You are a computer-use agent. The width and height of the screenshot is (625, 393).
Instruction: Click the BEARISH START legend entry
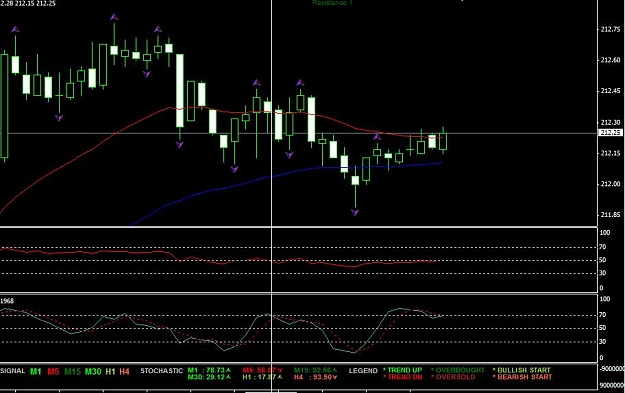click(x=523, y=377)
